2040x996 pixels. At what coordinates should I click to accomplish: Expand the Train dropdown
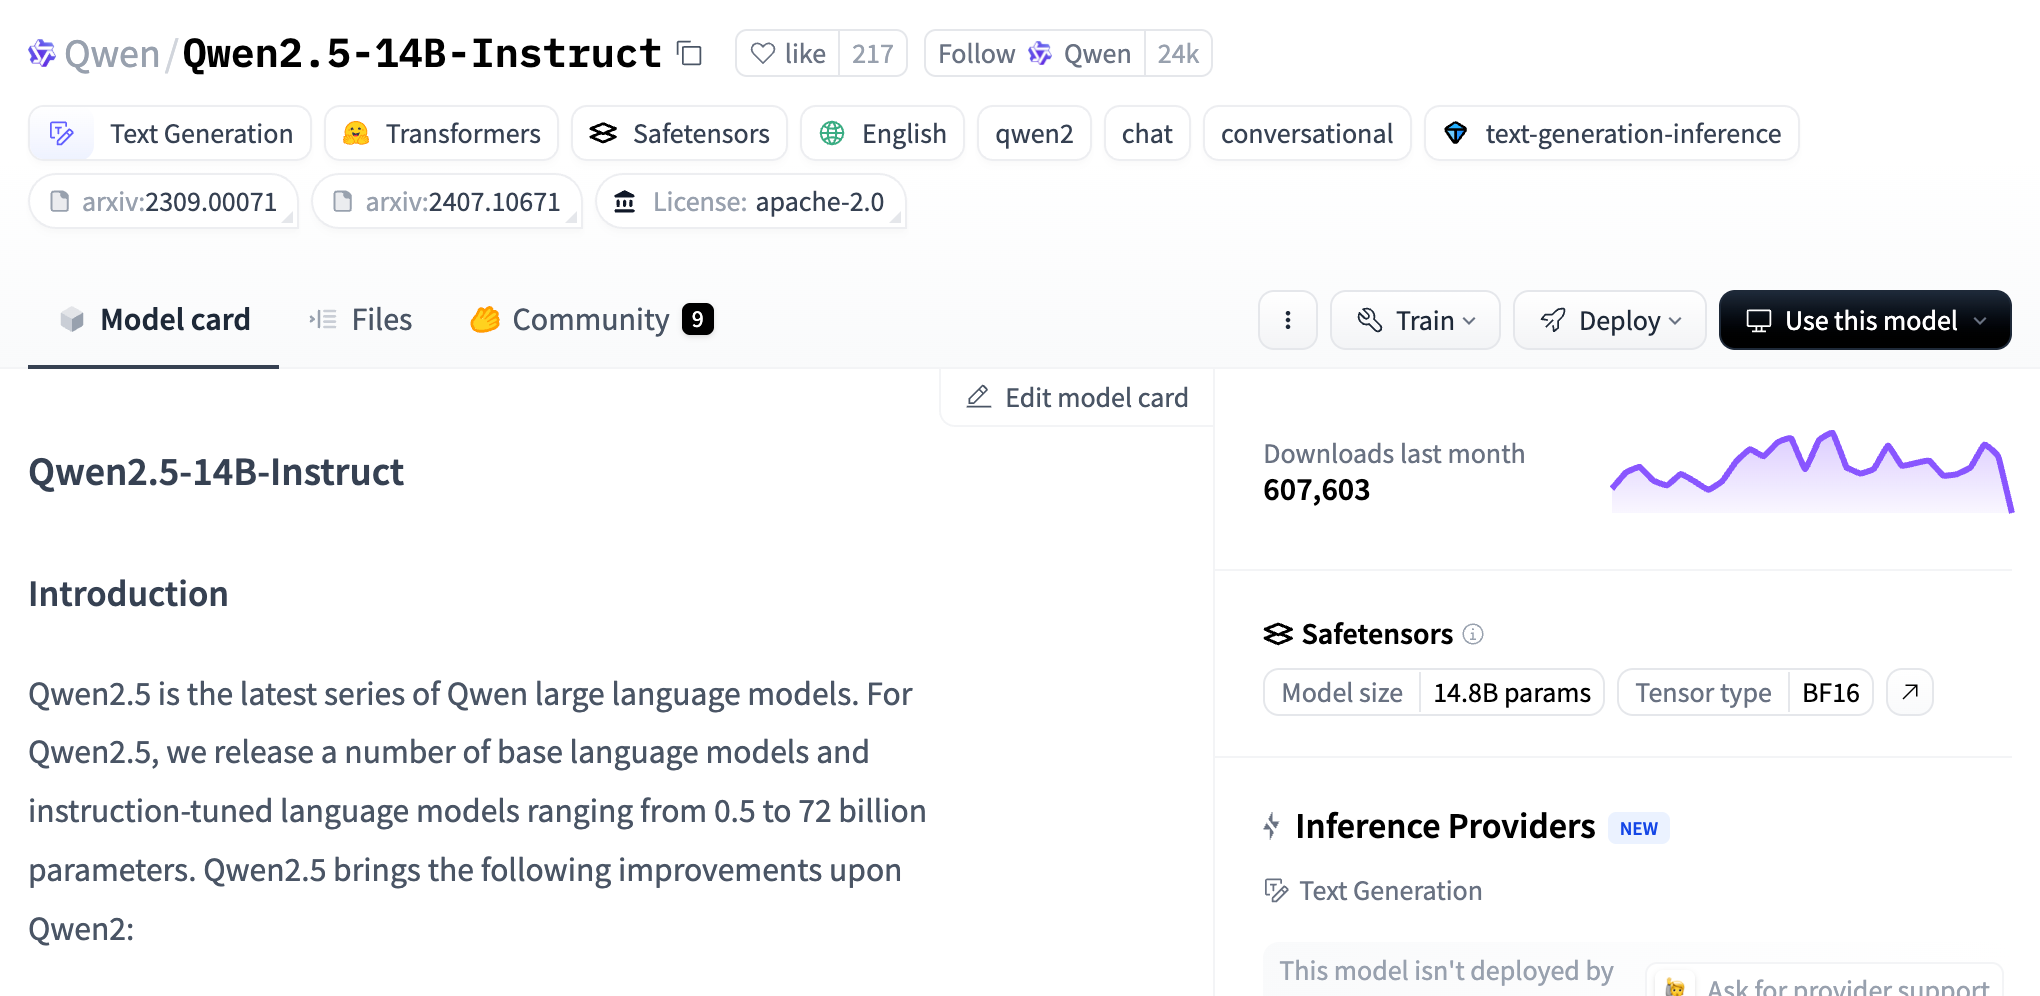pyautogui.click(x=1415, y=320)
